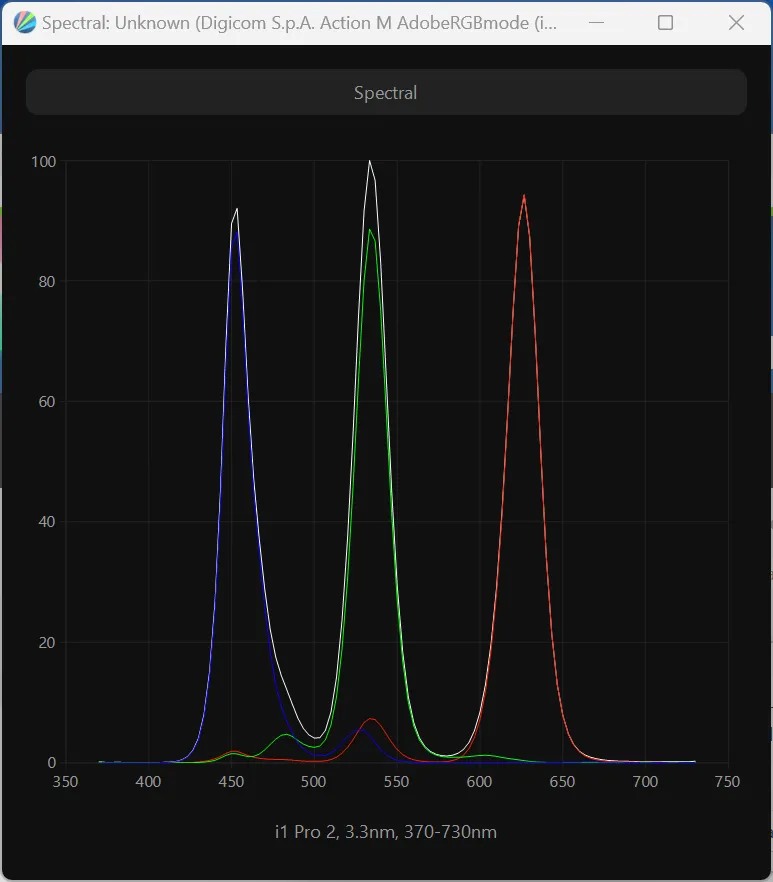Select the blue curve peak near 450nm
This screenshot has width=773, height=882.
point(235,232)
